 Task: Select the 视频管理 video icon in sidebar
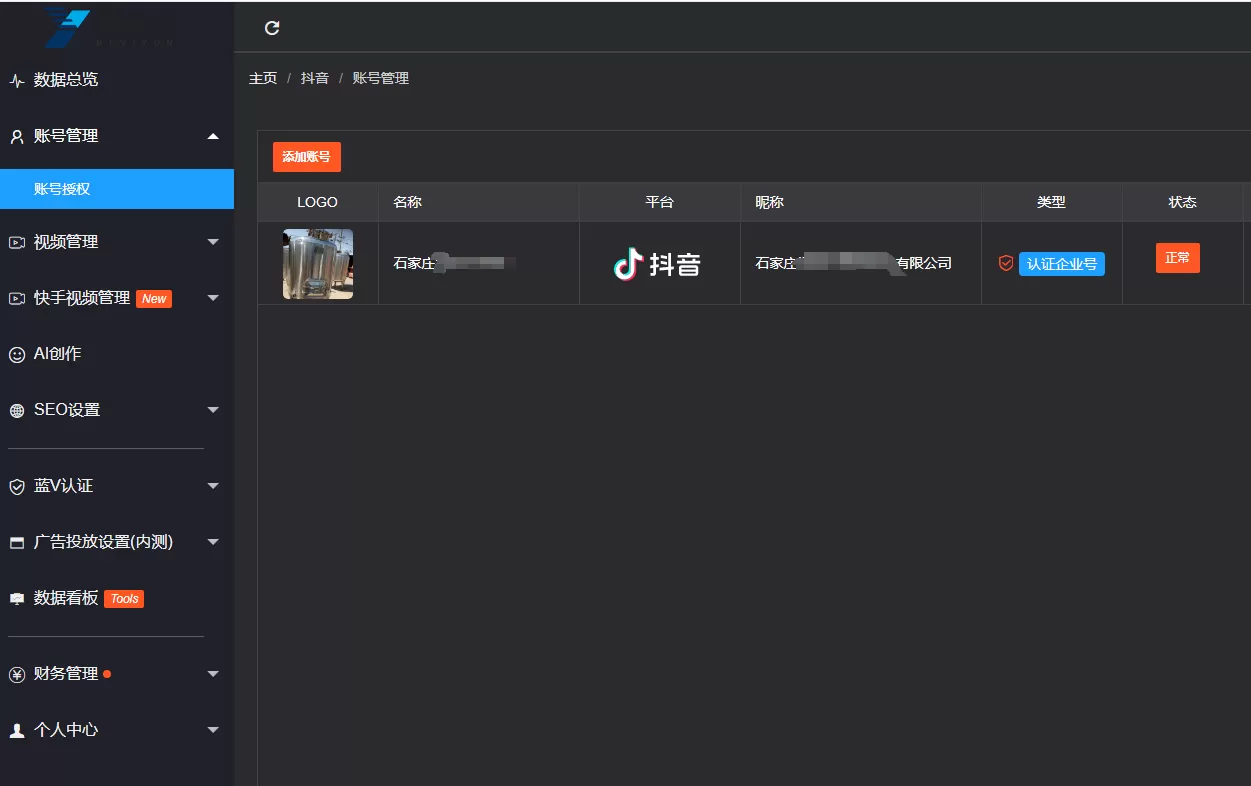16,241
